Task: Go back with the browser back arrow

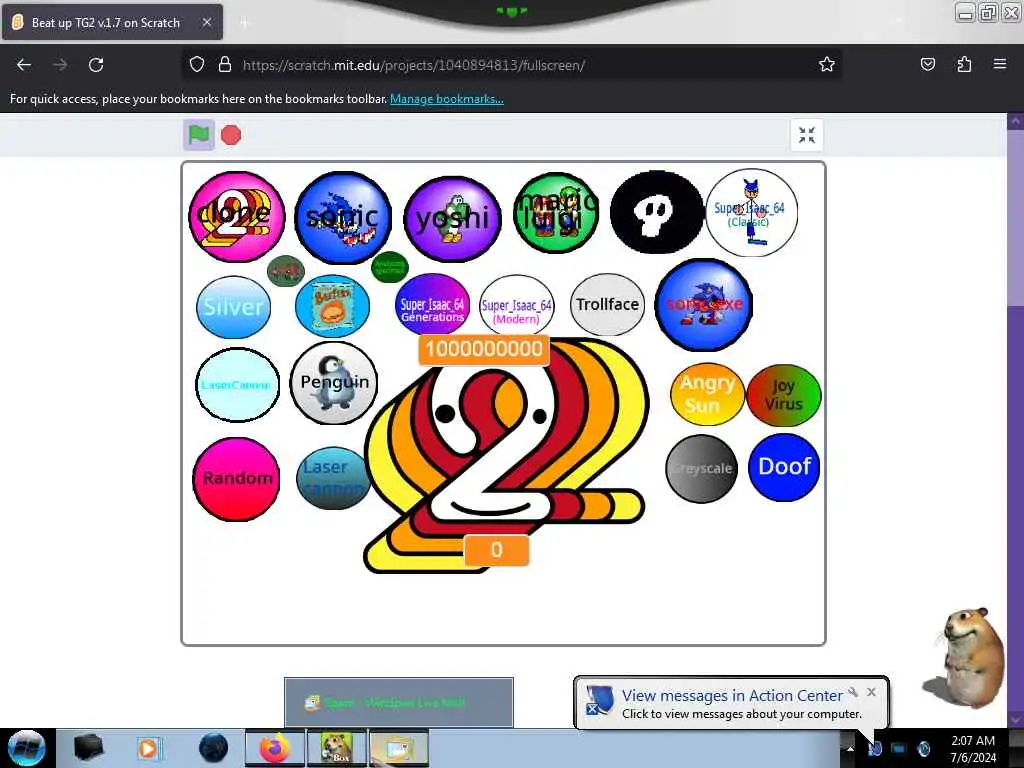Action: (x=24, y=65)
